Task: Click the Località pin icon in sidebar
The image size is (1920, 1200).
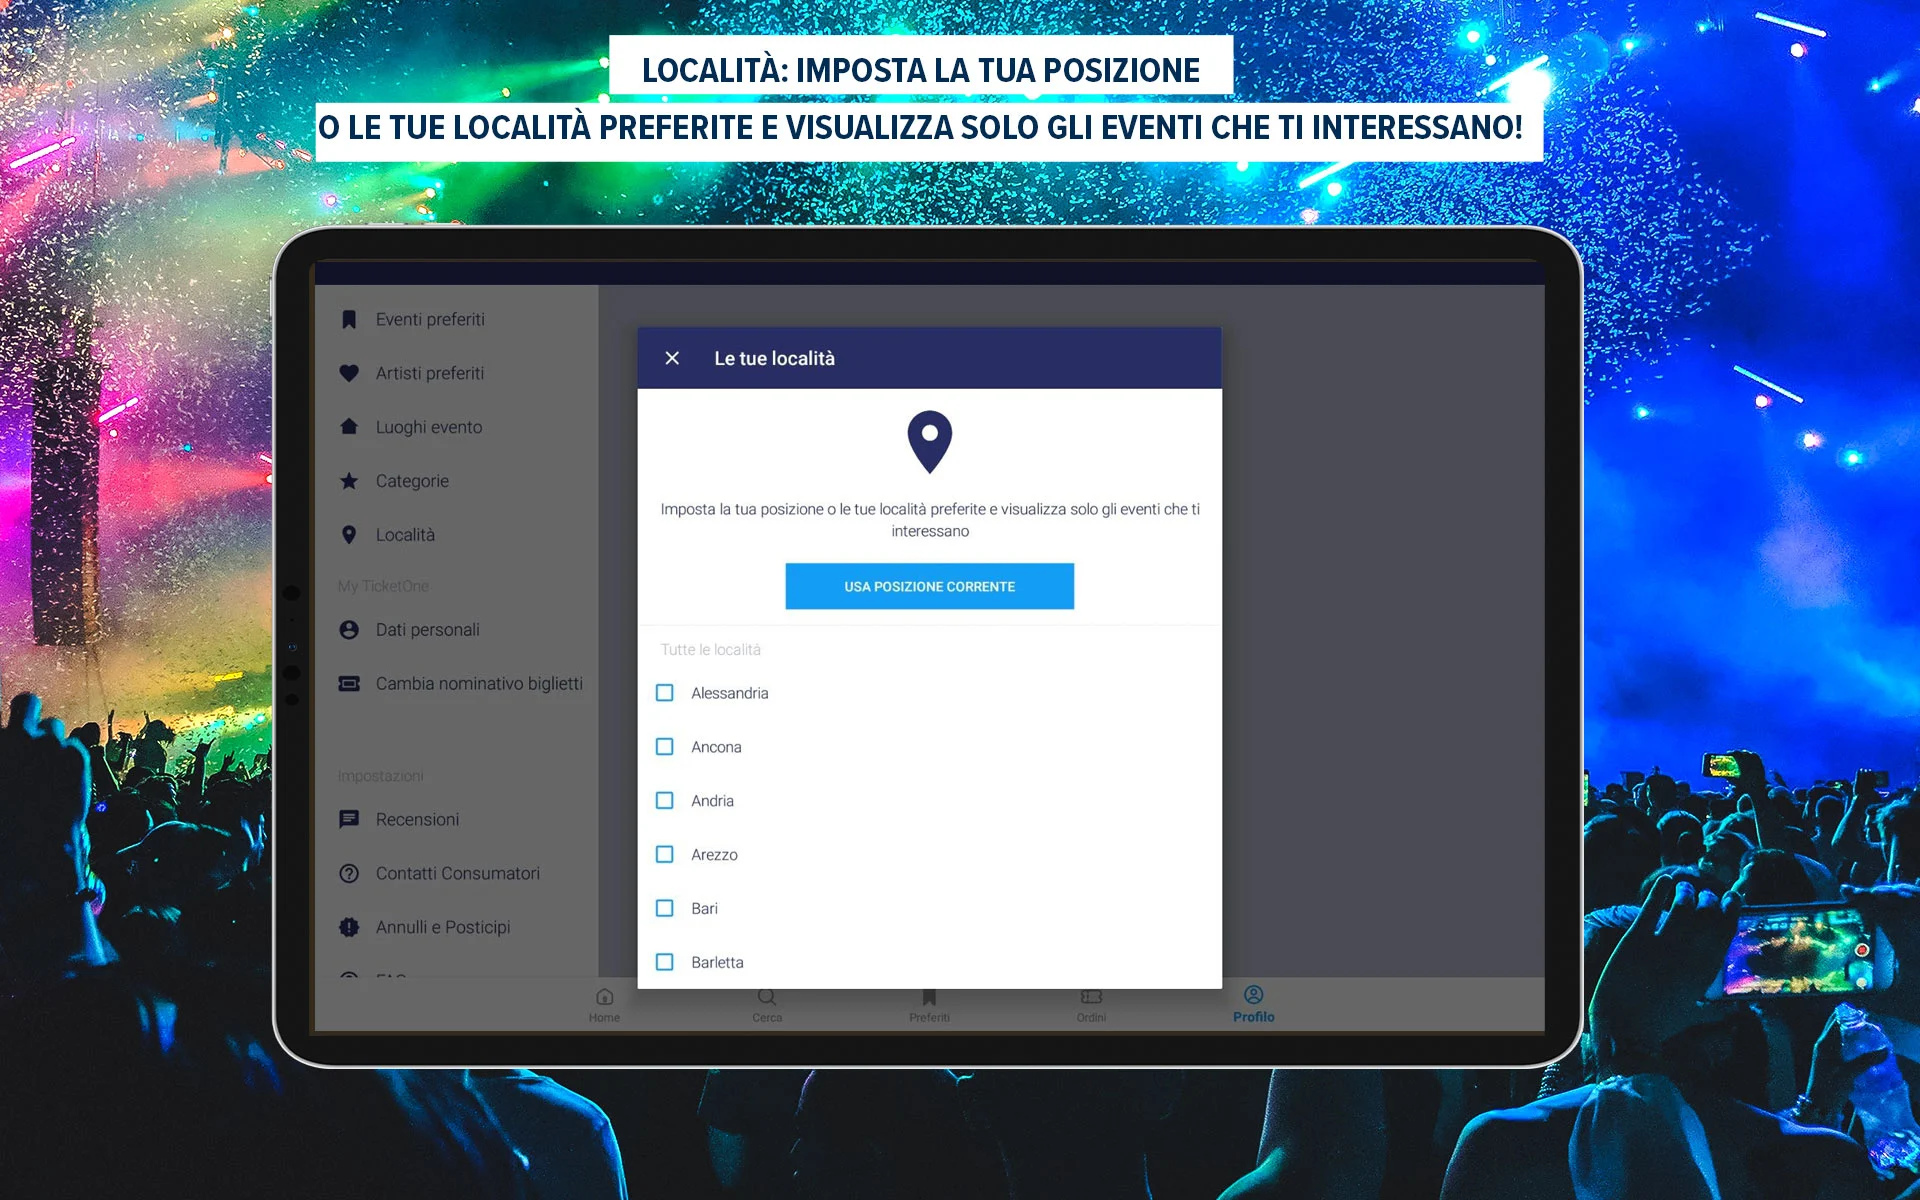Action: 349,535
